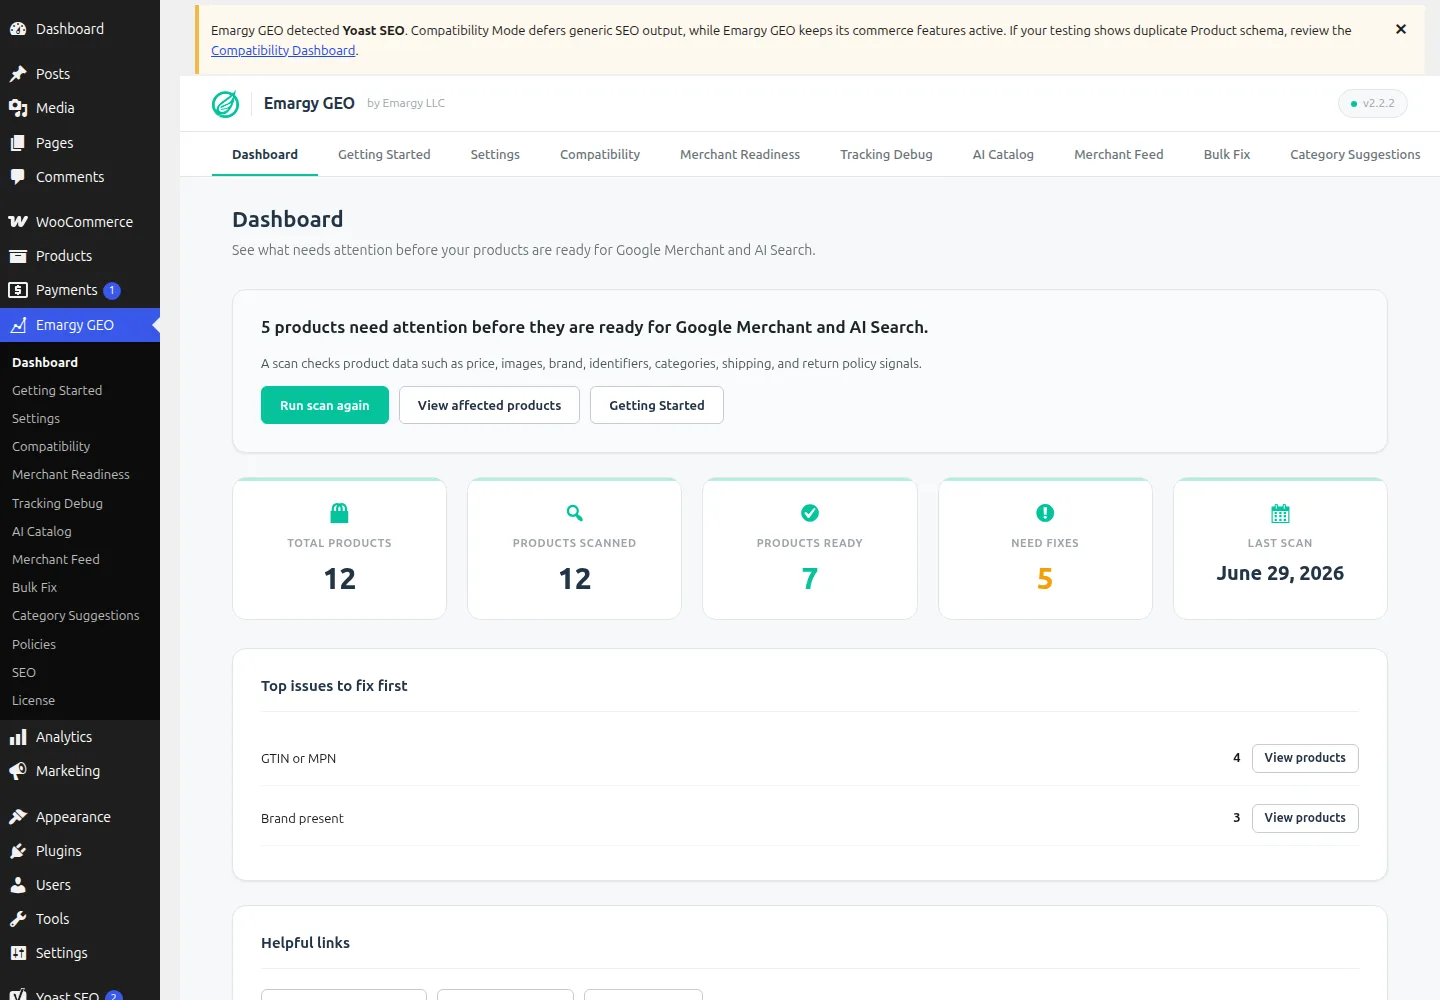Click the Analytics bar chart icon
Image resolution: width=1440 pixels, height=1000 pixels.
(x=18, y=737)
